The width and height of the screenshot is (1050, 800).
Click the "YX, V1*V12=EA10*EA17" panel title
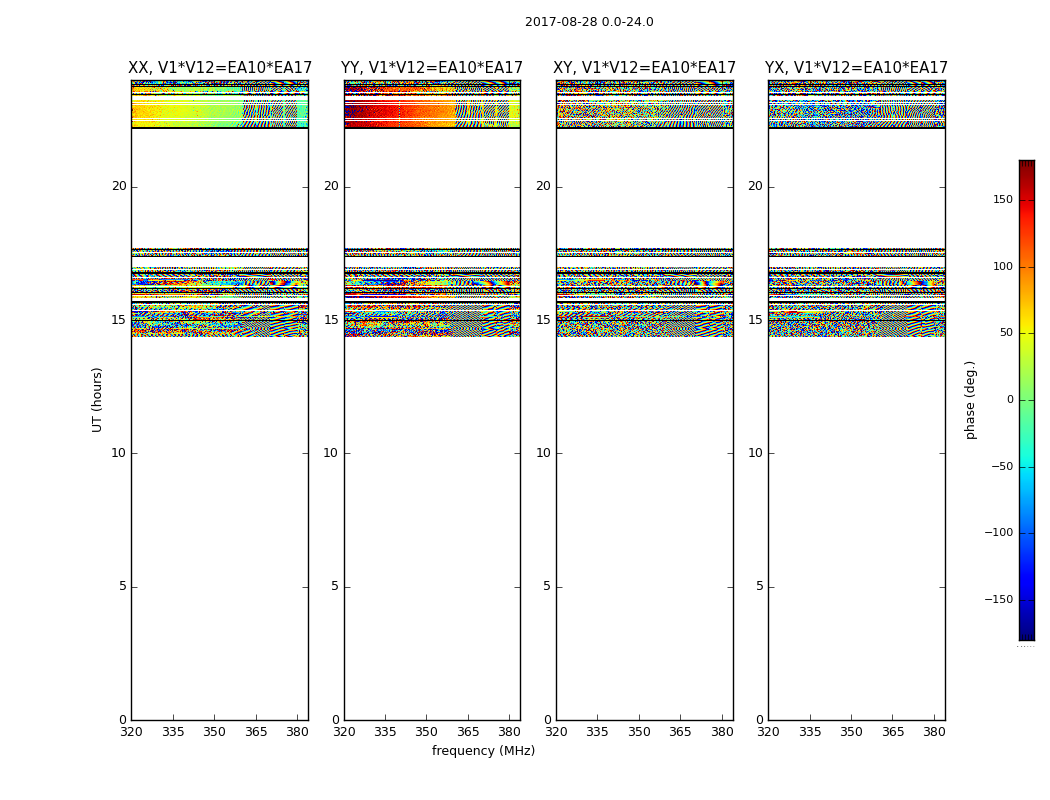point(856,68)
